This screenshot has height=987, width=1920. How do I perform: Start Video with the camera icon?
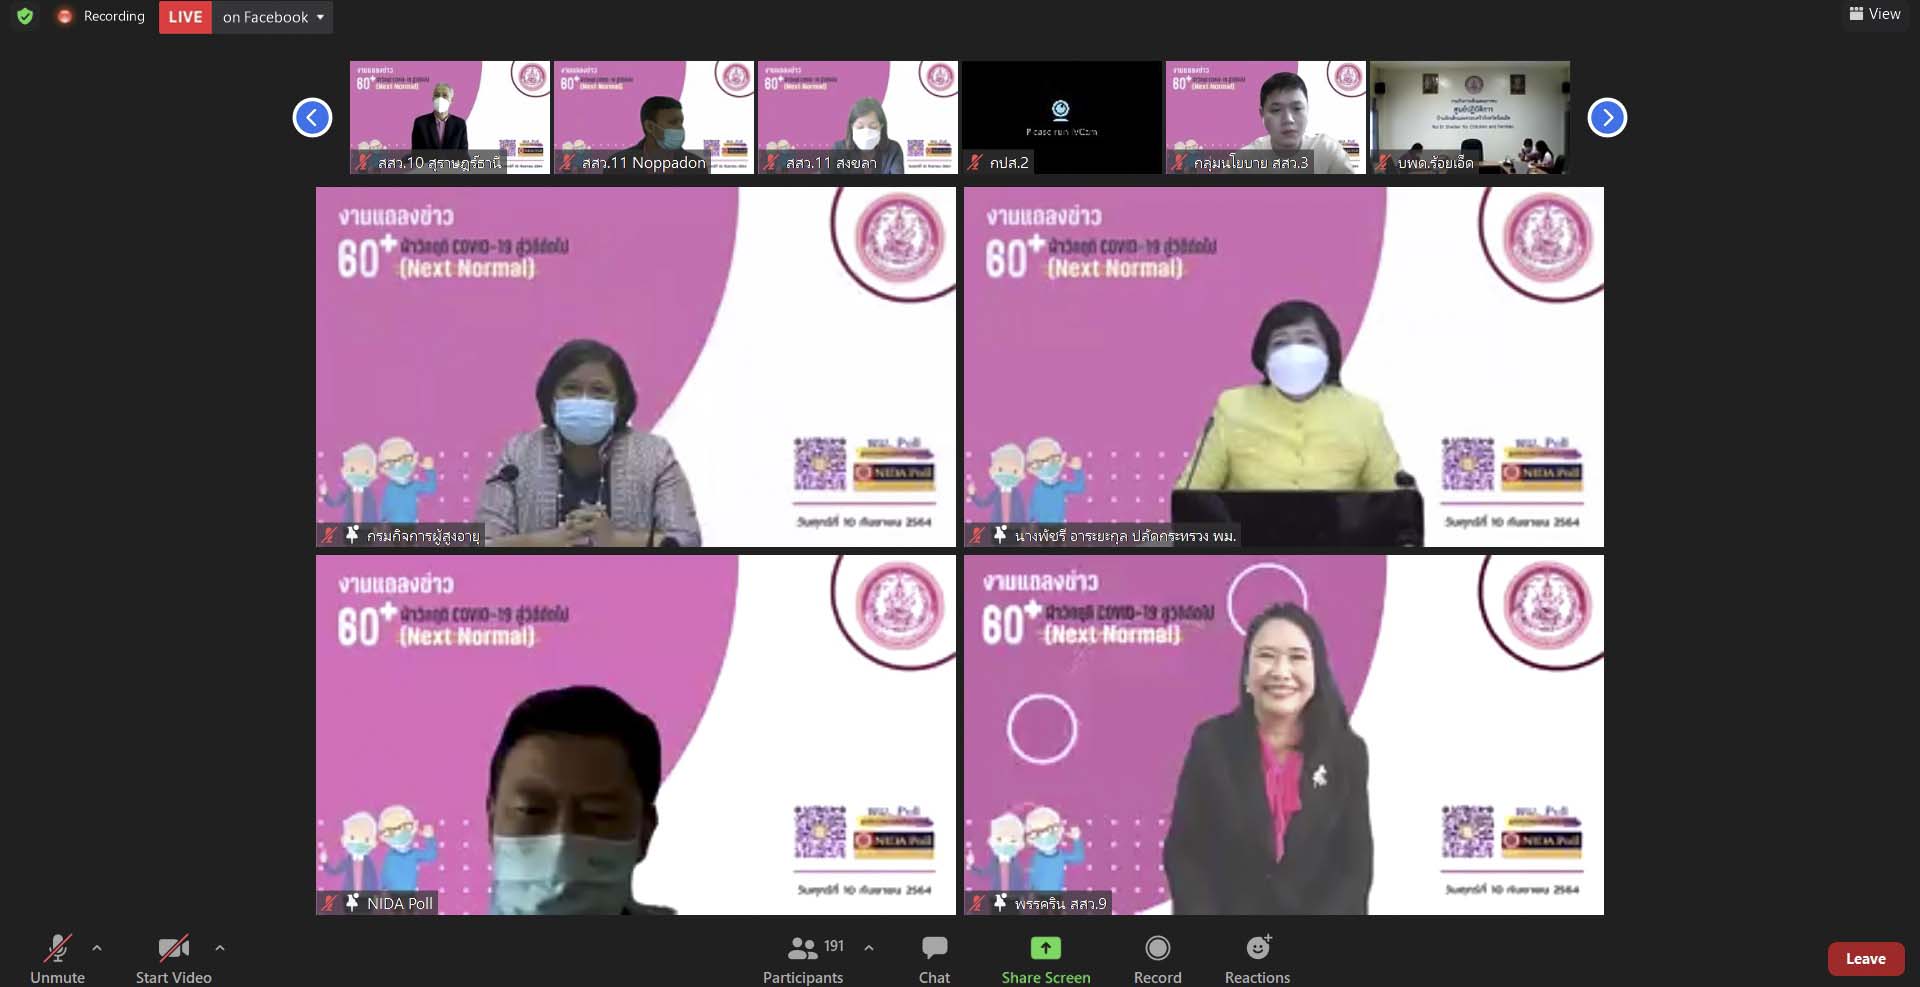(x=173, y=958)
